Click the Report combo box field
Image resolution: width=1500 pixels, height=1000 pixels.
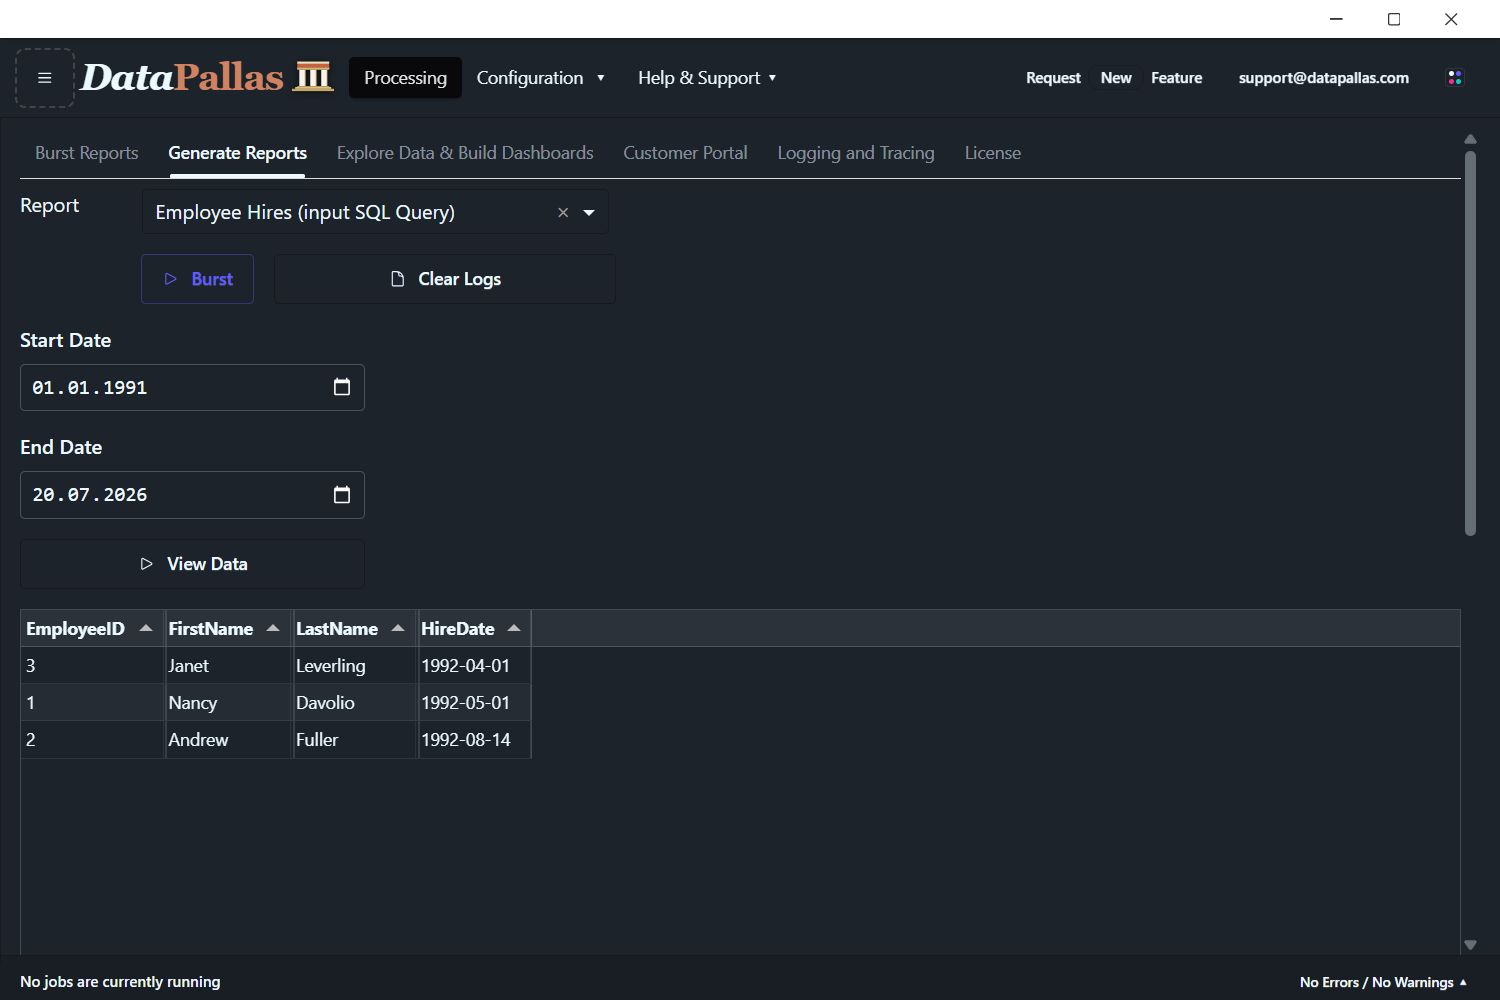tap(375, 212)
